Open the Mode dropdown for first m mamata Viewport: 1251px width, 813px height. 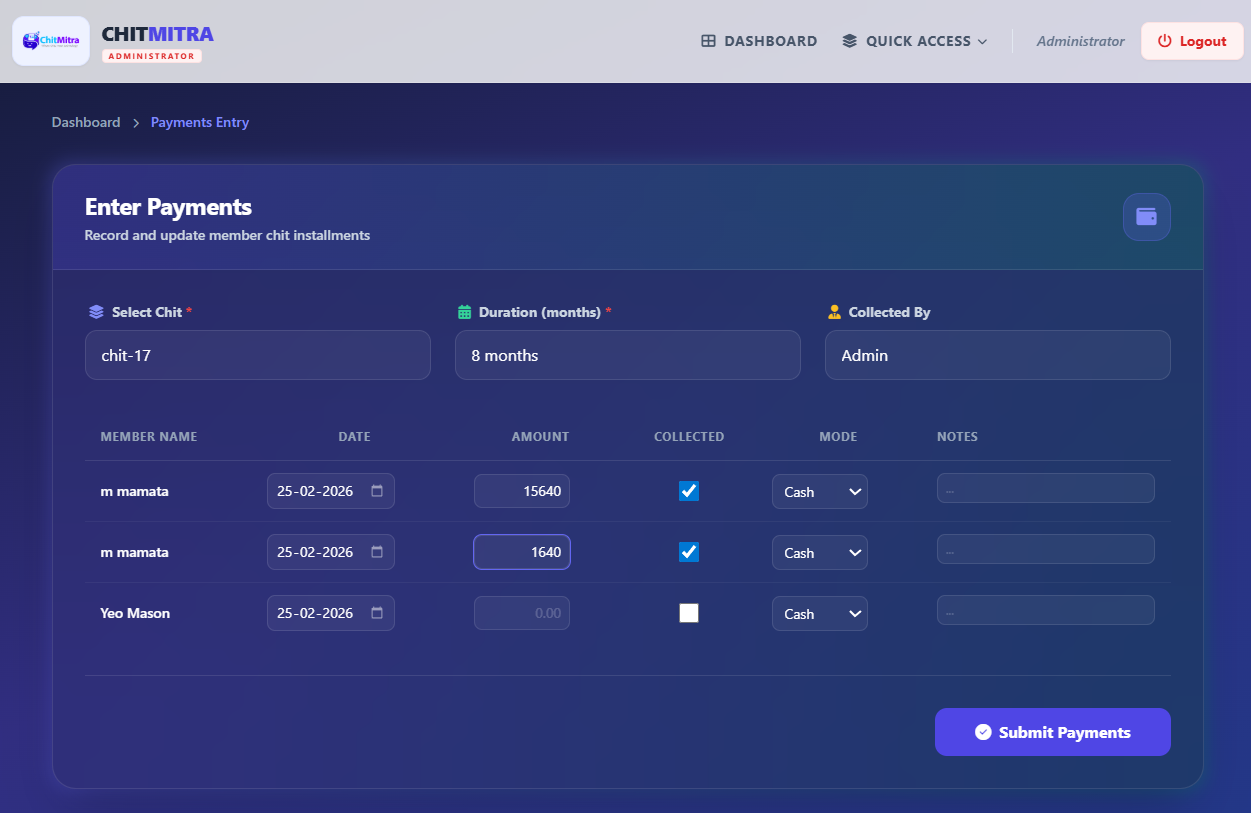pyautogui.click(x=819, y=492)
